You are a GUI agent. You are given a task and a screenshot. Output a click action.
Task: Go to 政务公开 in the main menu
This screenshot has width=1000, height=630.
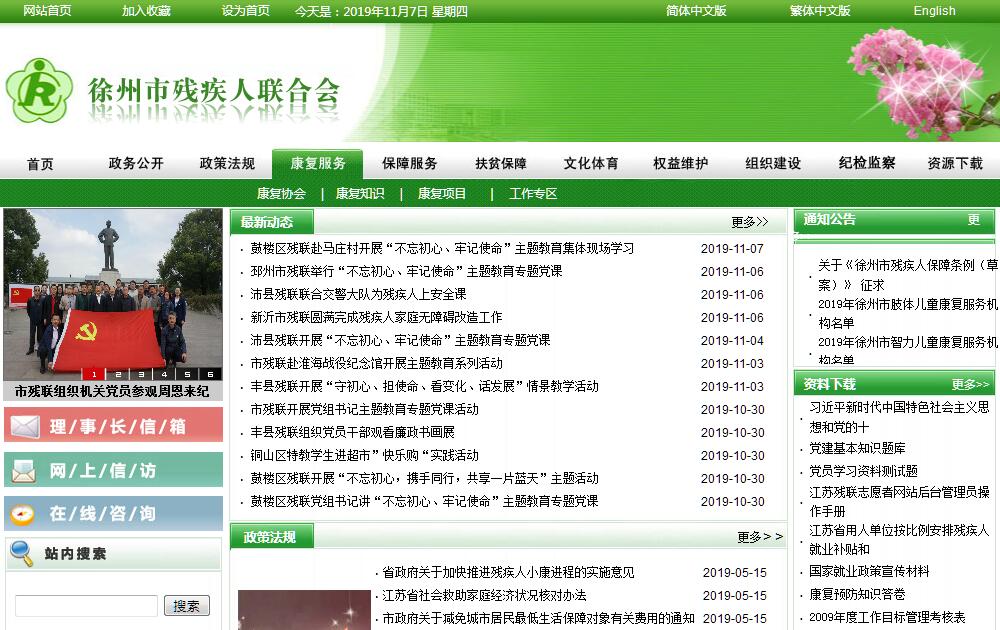click(x=136, y=163)
